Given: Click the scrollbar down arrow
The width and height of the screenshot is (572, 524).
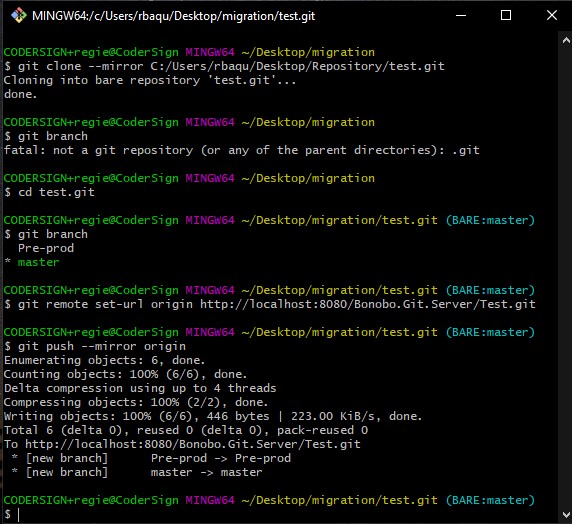Looking at the screenshot, I should [566, 515].
